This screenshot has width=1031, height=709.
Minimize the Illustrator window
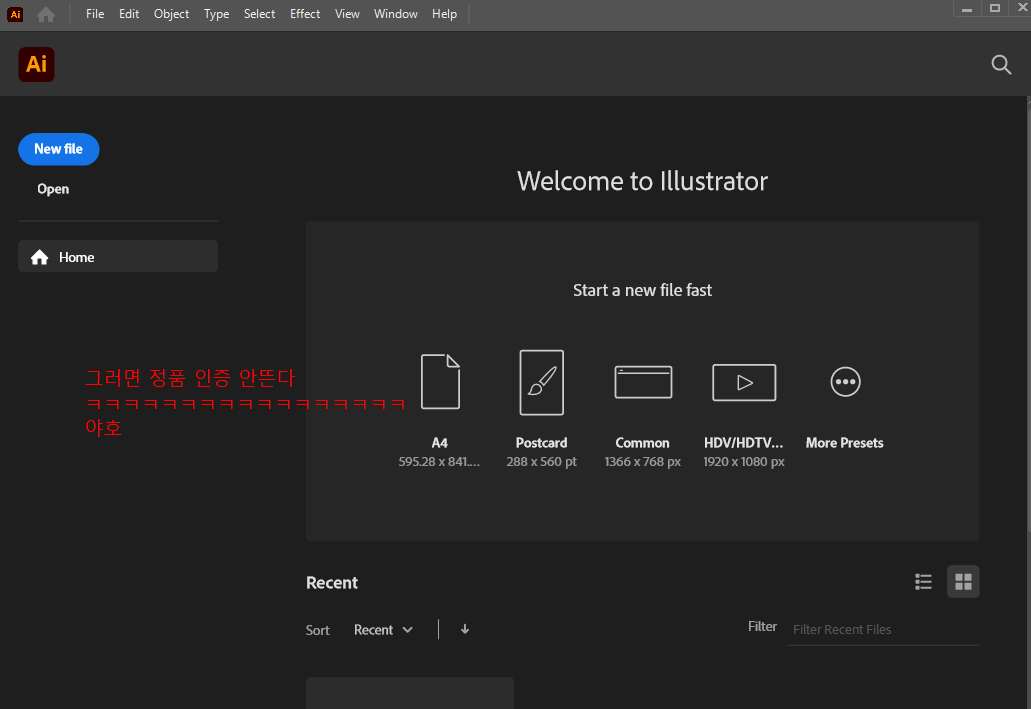[x=967, y=8]
